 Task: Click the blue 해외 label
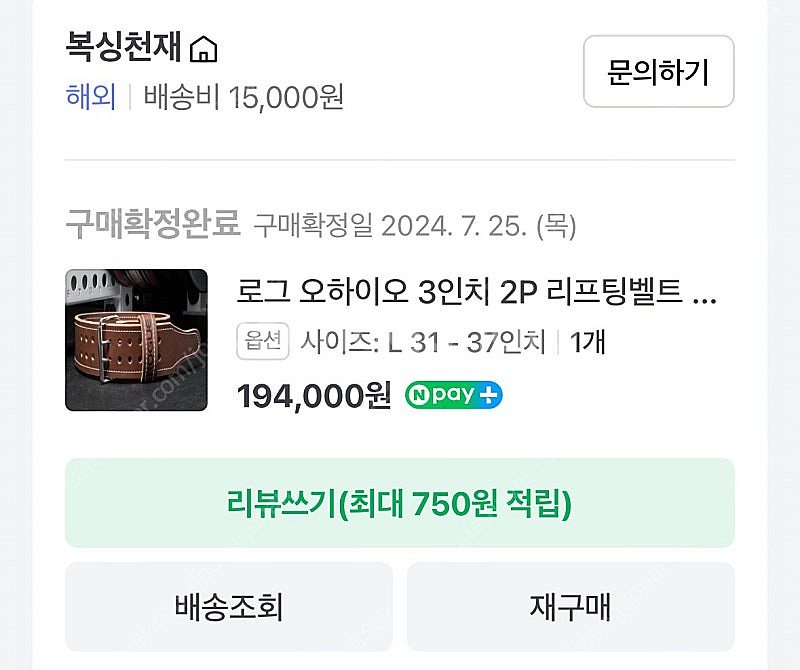[90, 97]
